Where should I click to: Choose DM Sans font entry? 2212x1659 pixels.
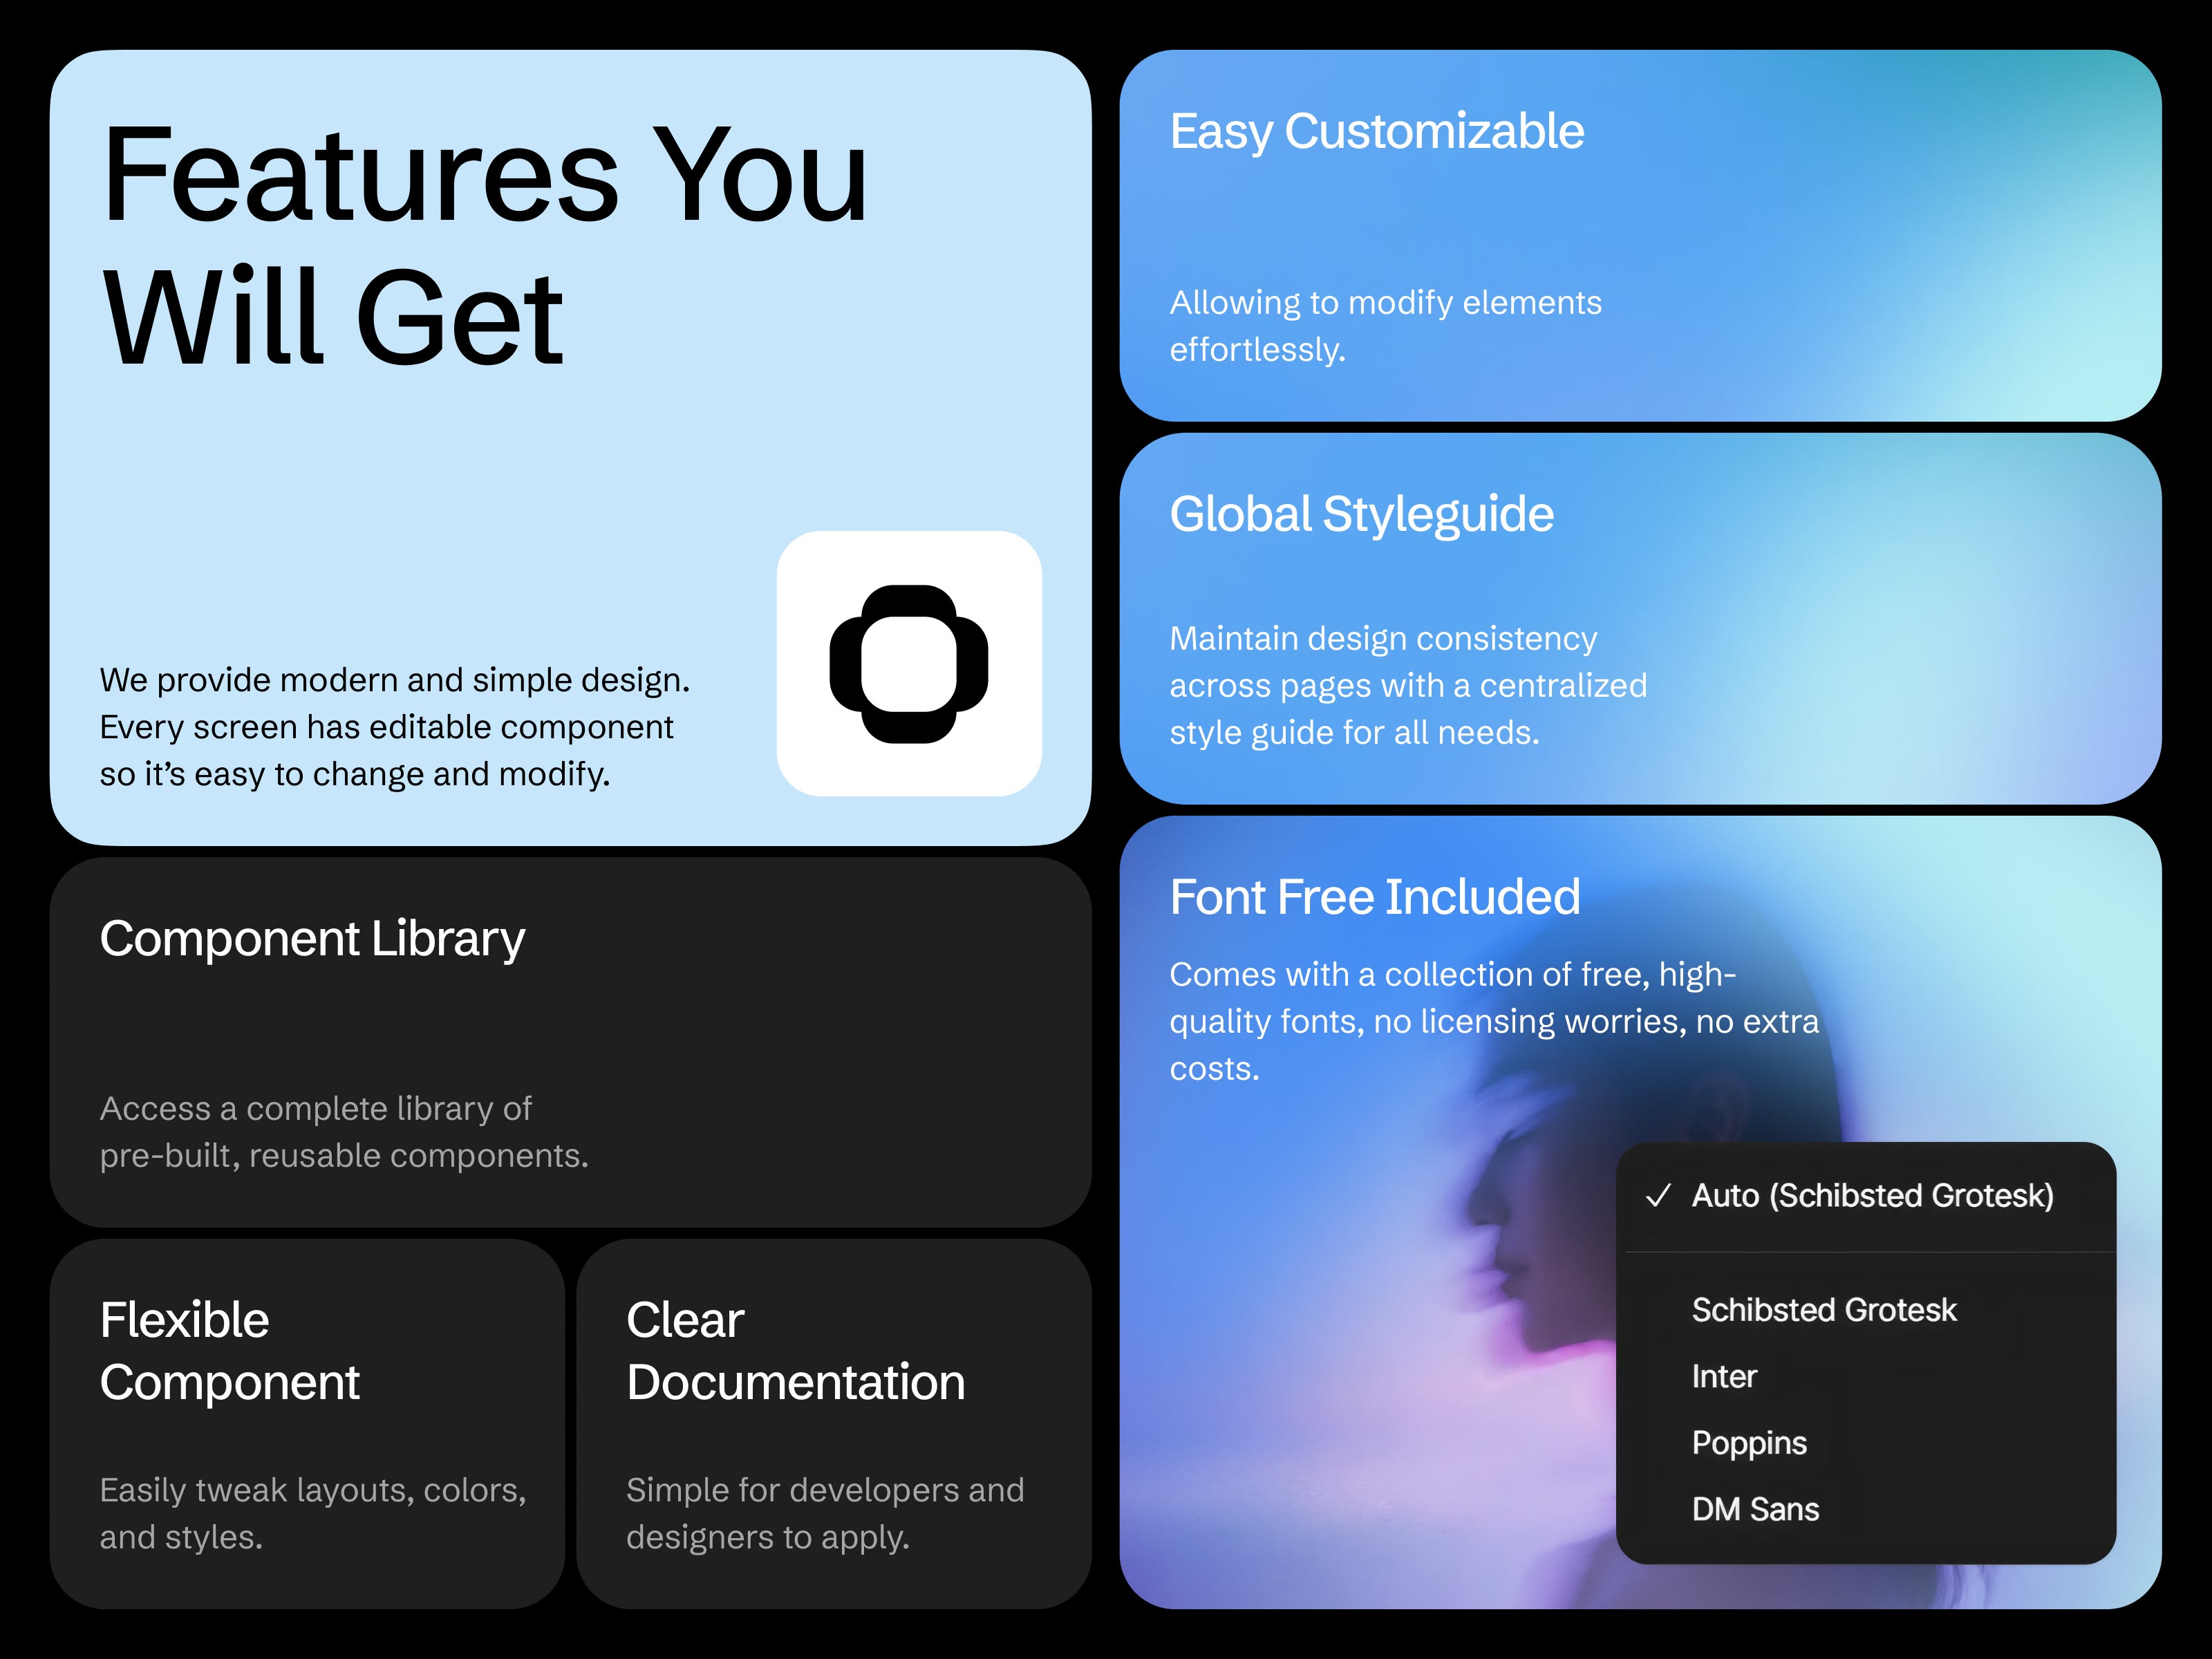[x=1755, y=1510]
